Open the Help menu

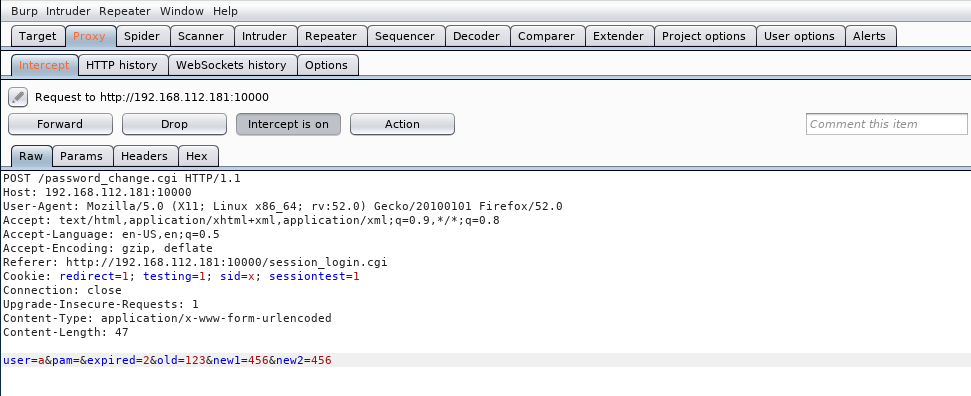pyautogui.click(x=225, y=11)
